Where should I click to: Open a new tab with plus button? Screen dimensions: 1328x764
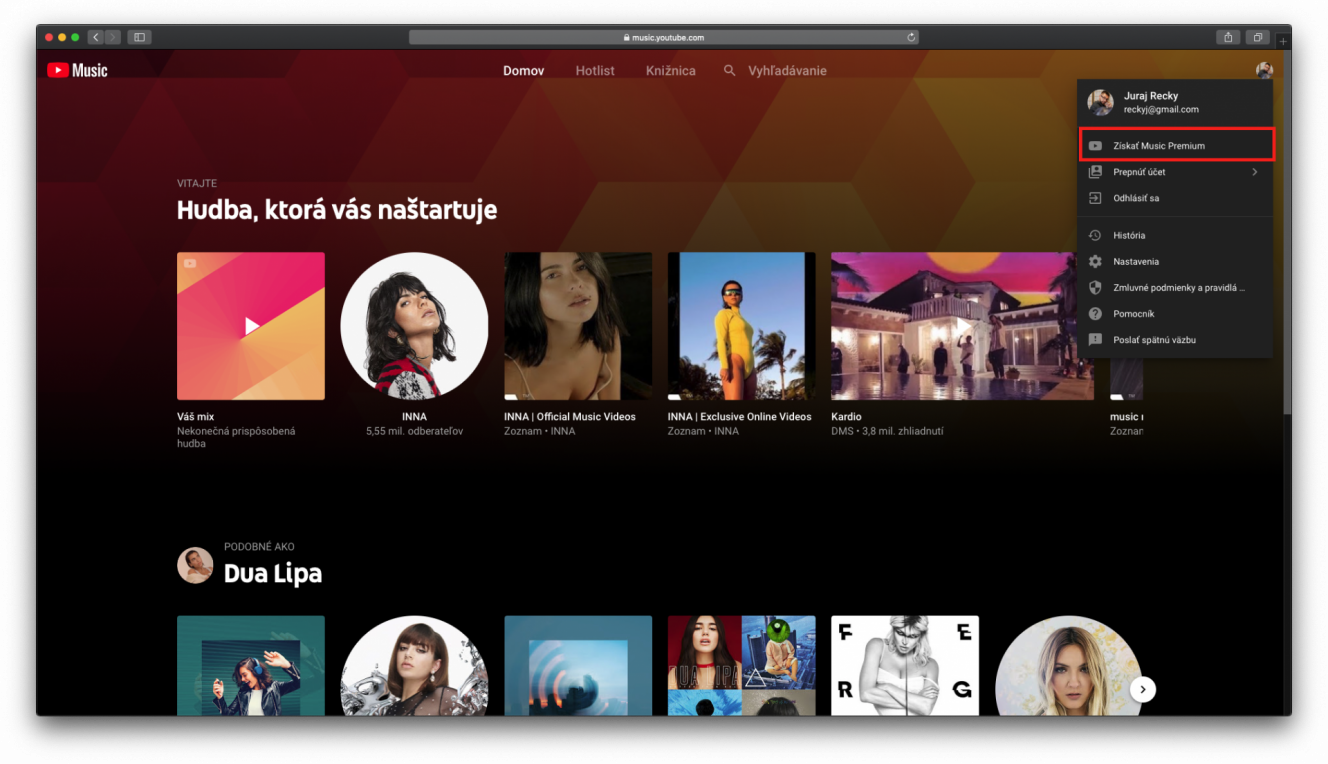coord(1284,41)
